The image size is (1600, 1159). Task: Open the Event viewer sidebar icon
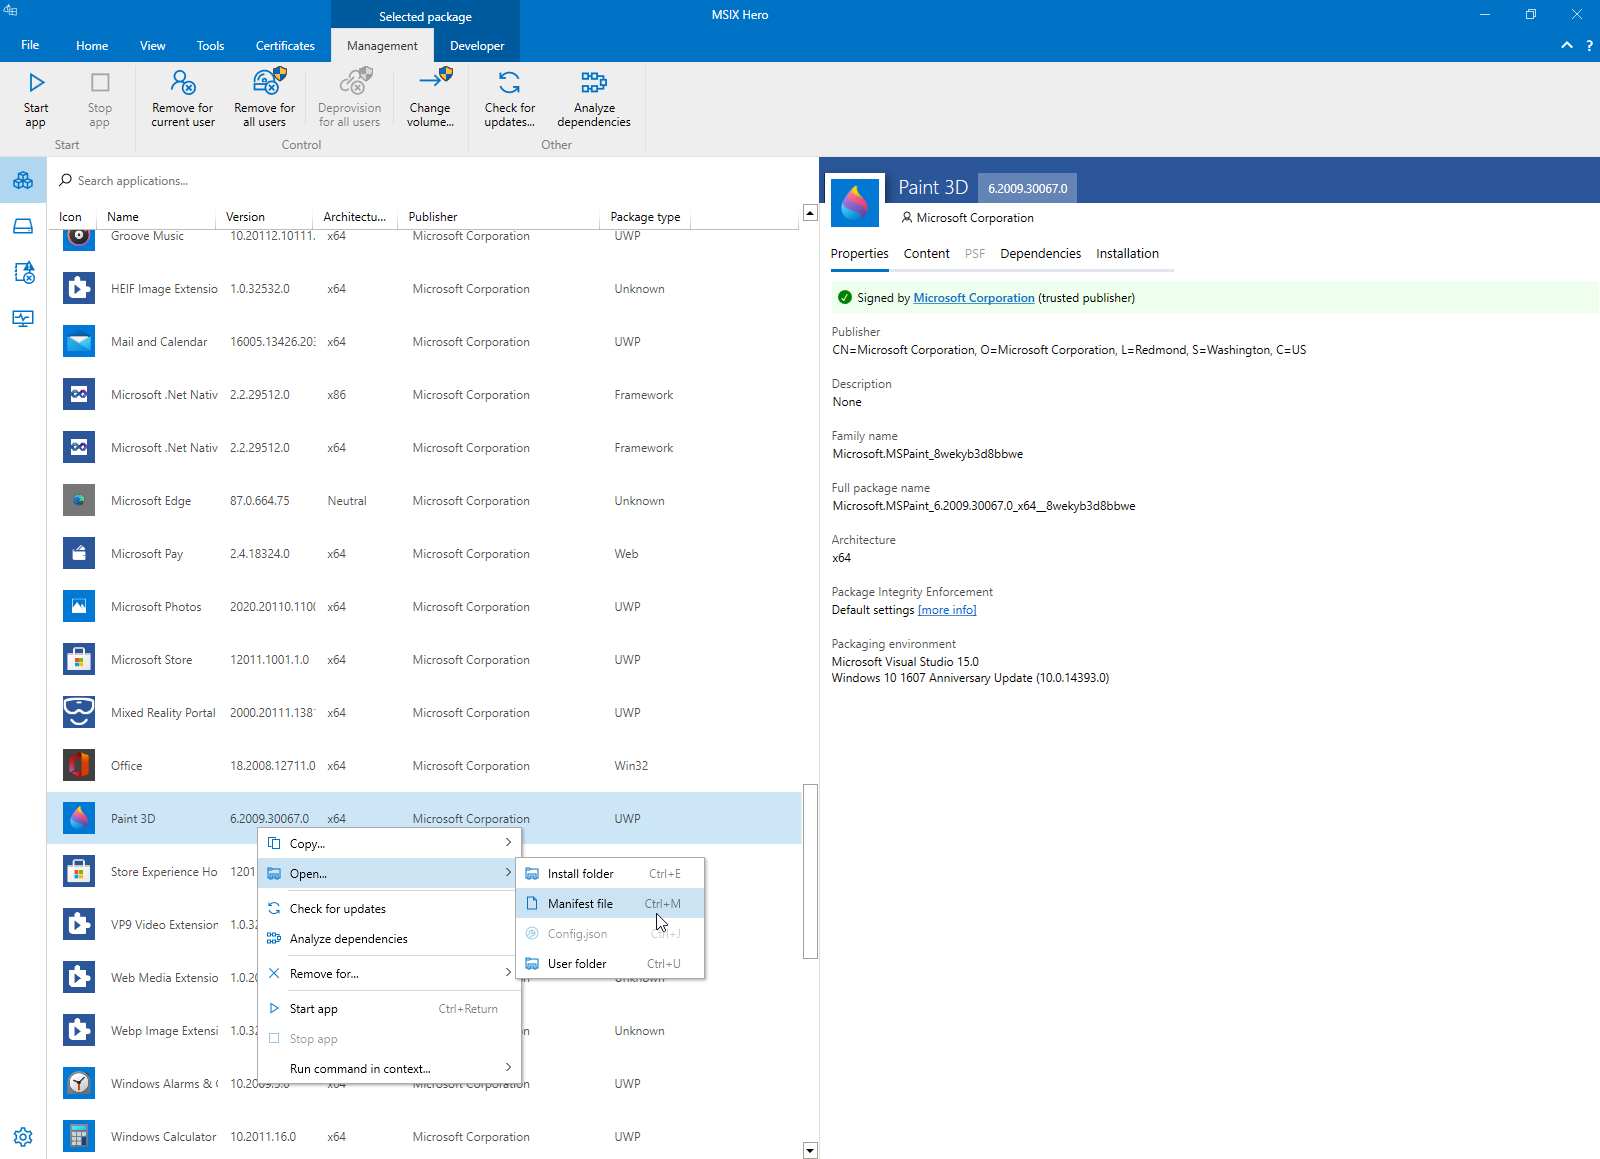click(x=23, y=272)
